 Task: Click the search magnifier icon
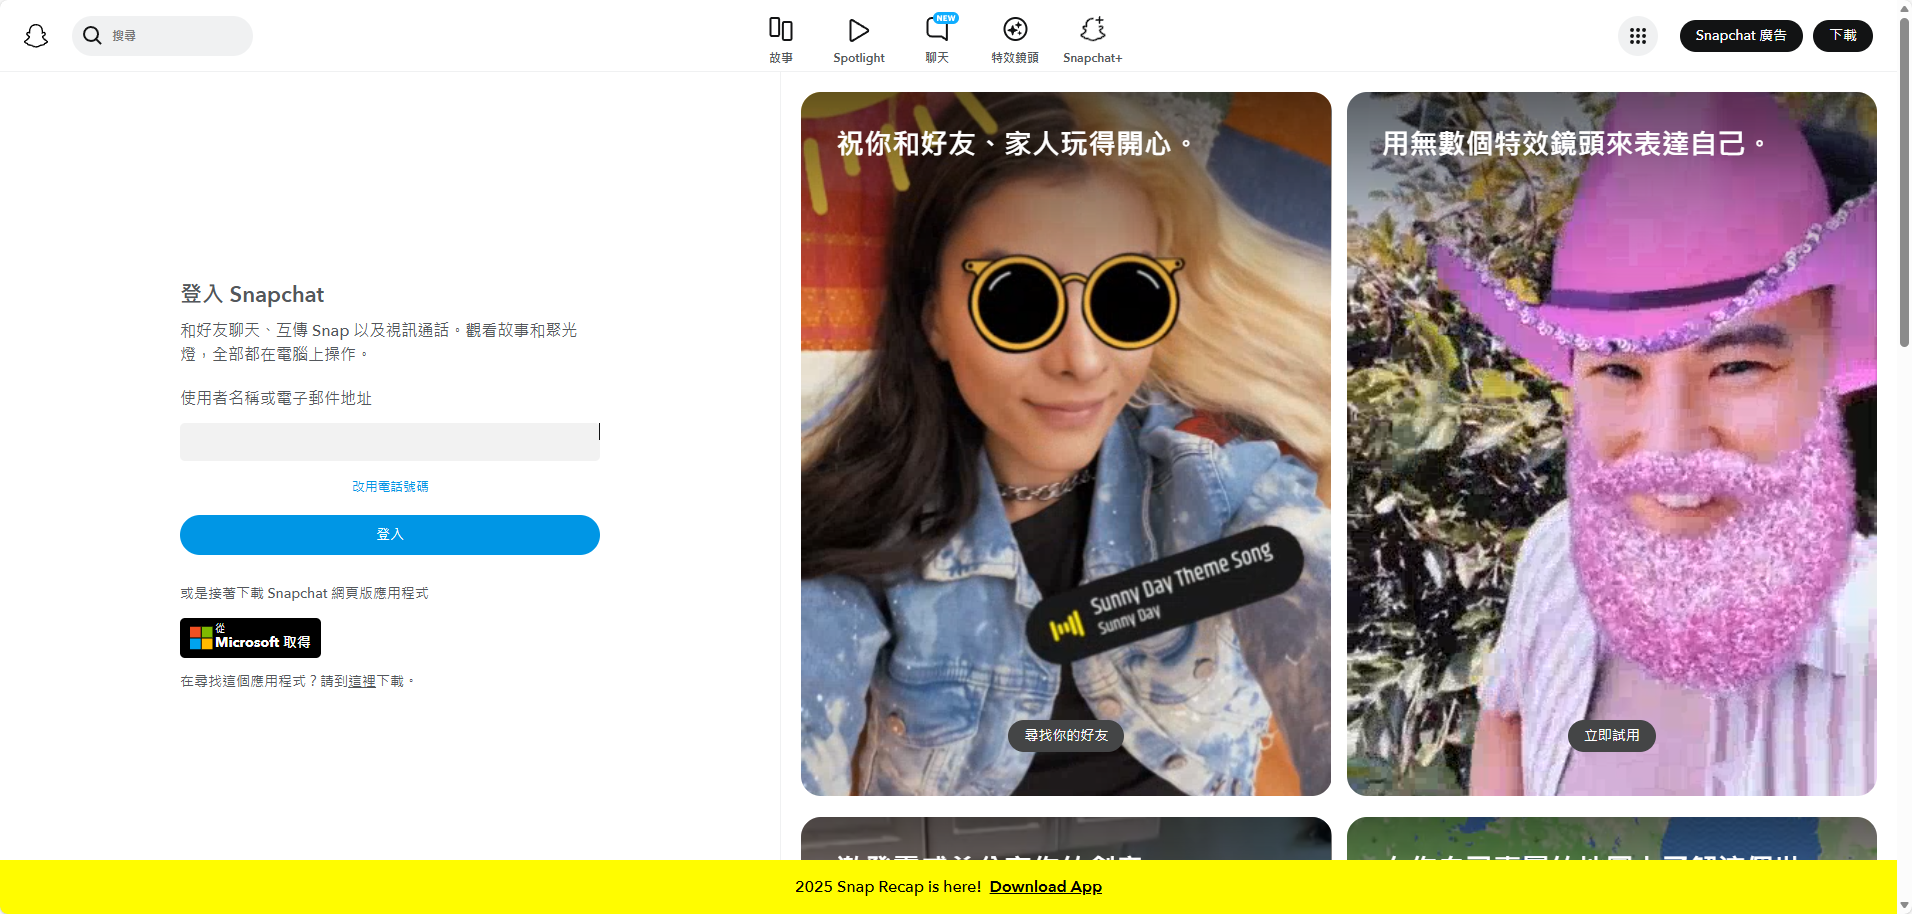92,35
